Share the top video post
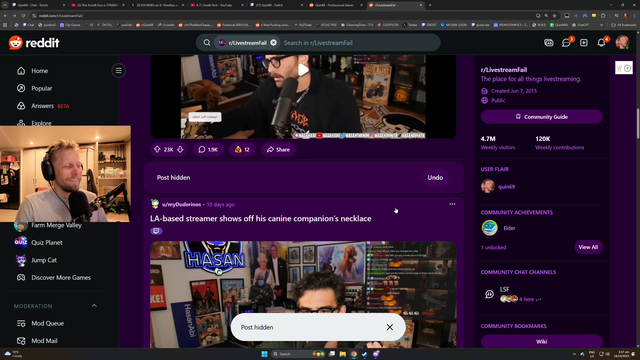Image resolution: width=640 pixels, height=360 pixels. click(278, 149)
